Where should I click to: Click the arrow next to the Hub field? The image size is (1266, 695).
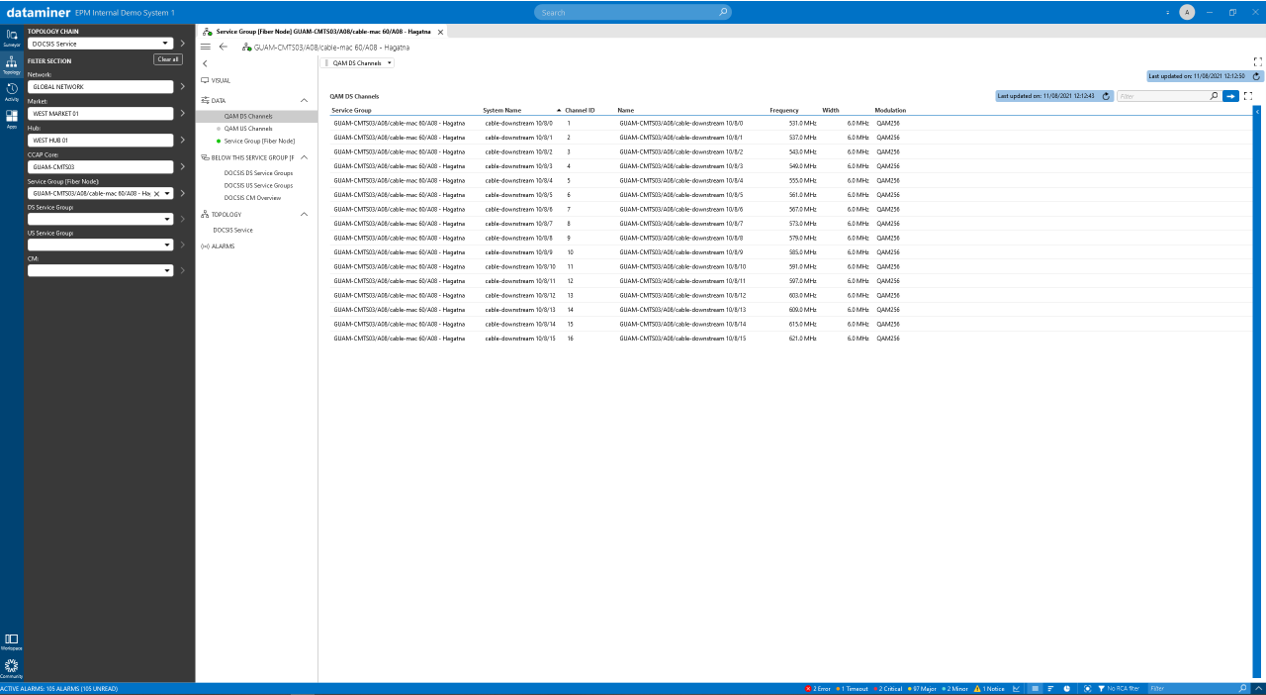[x=182, y=140]
